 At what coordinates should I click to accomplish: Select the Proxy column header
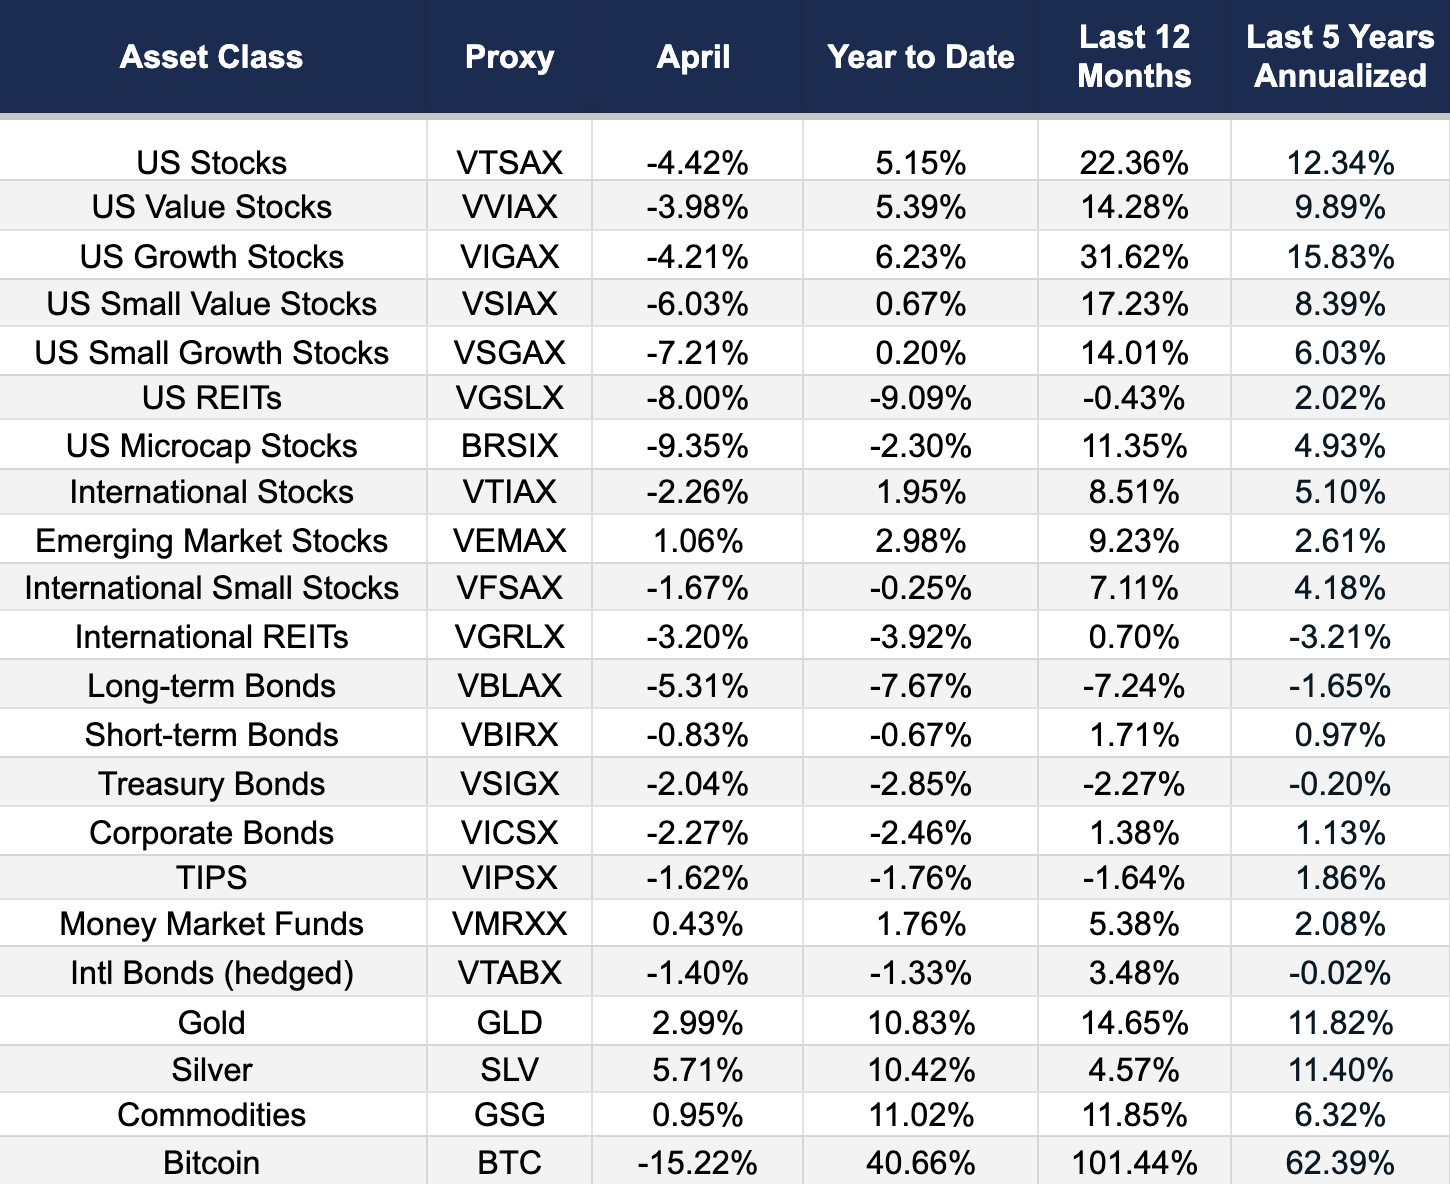tap(509, 57)
